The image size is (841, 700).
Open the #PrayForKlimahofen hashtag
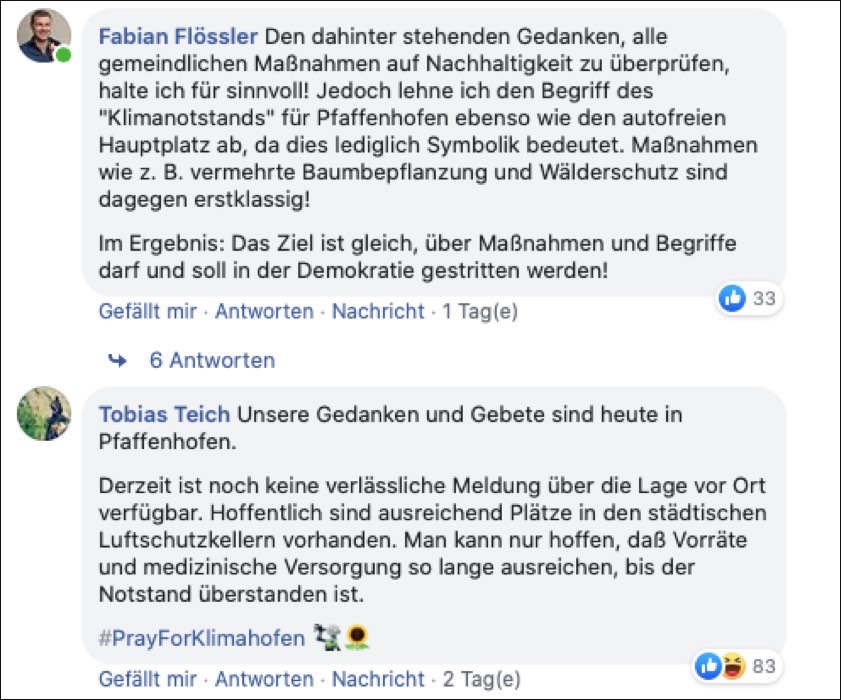[x=204, y=637]
